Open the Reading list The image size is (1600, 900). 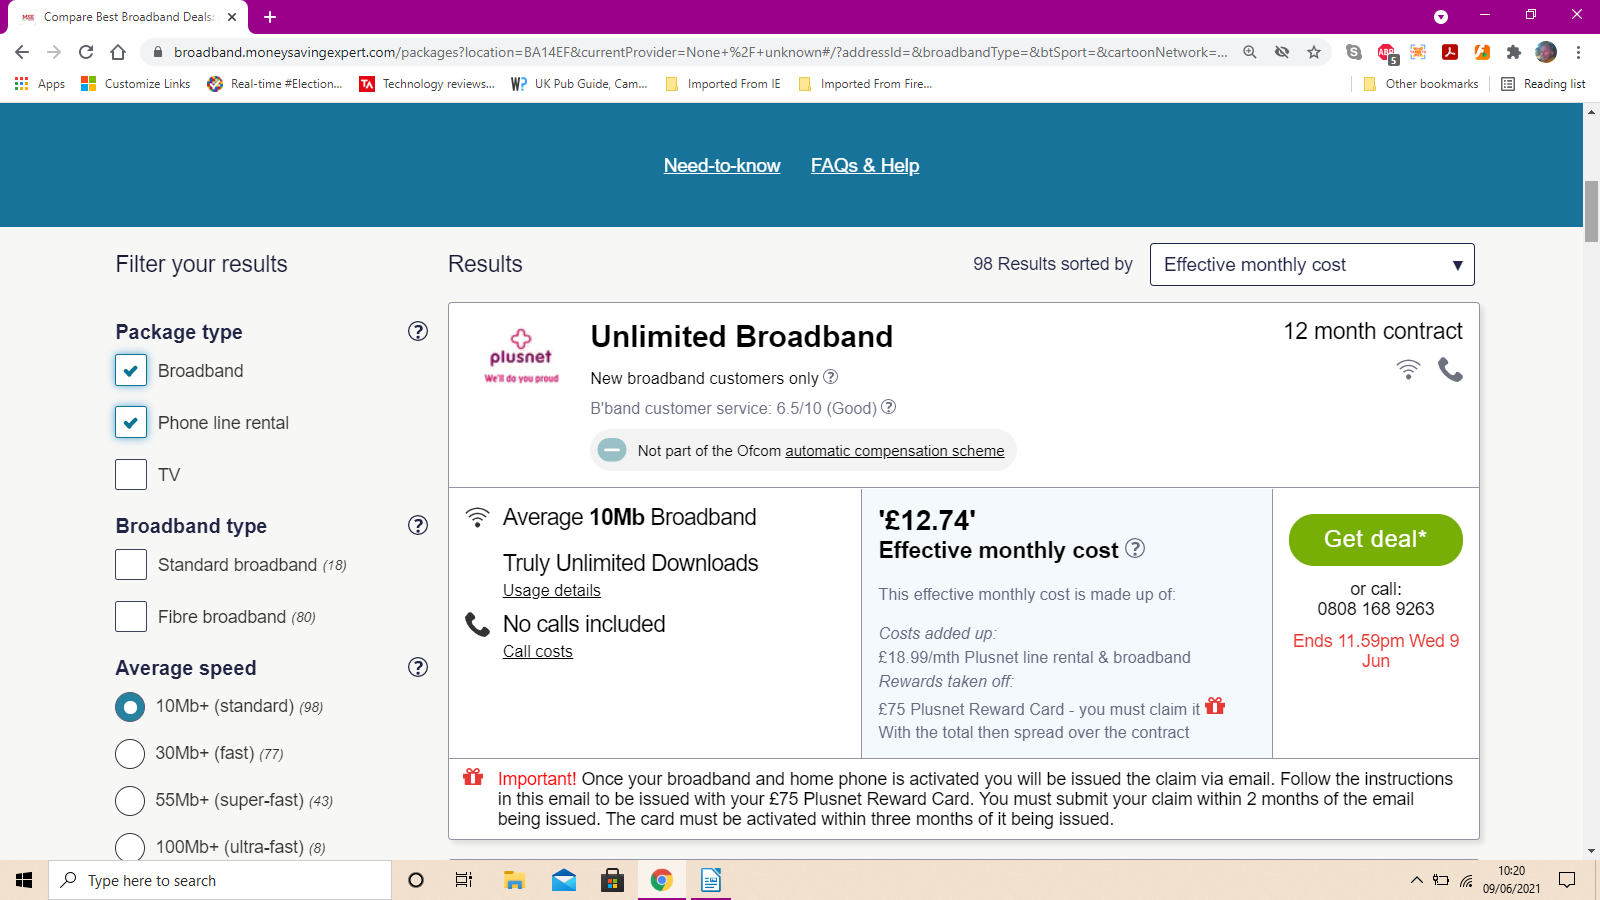1544,84
